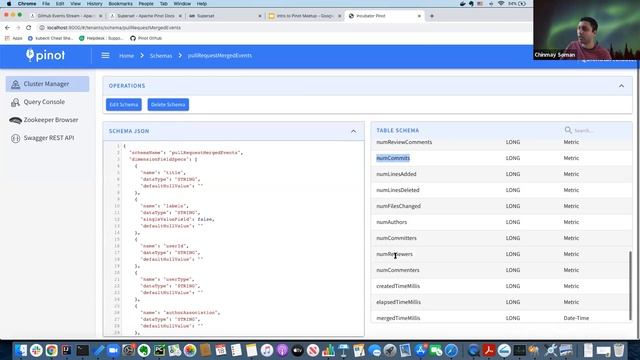Go back with the browser back arrow
640x360 pixels.
(7, 27)
